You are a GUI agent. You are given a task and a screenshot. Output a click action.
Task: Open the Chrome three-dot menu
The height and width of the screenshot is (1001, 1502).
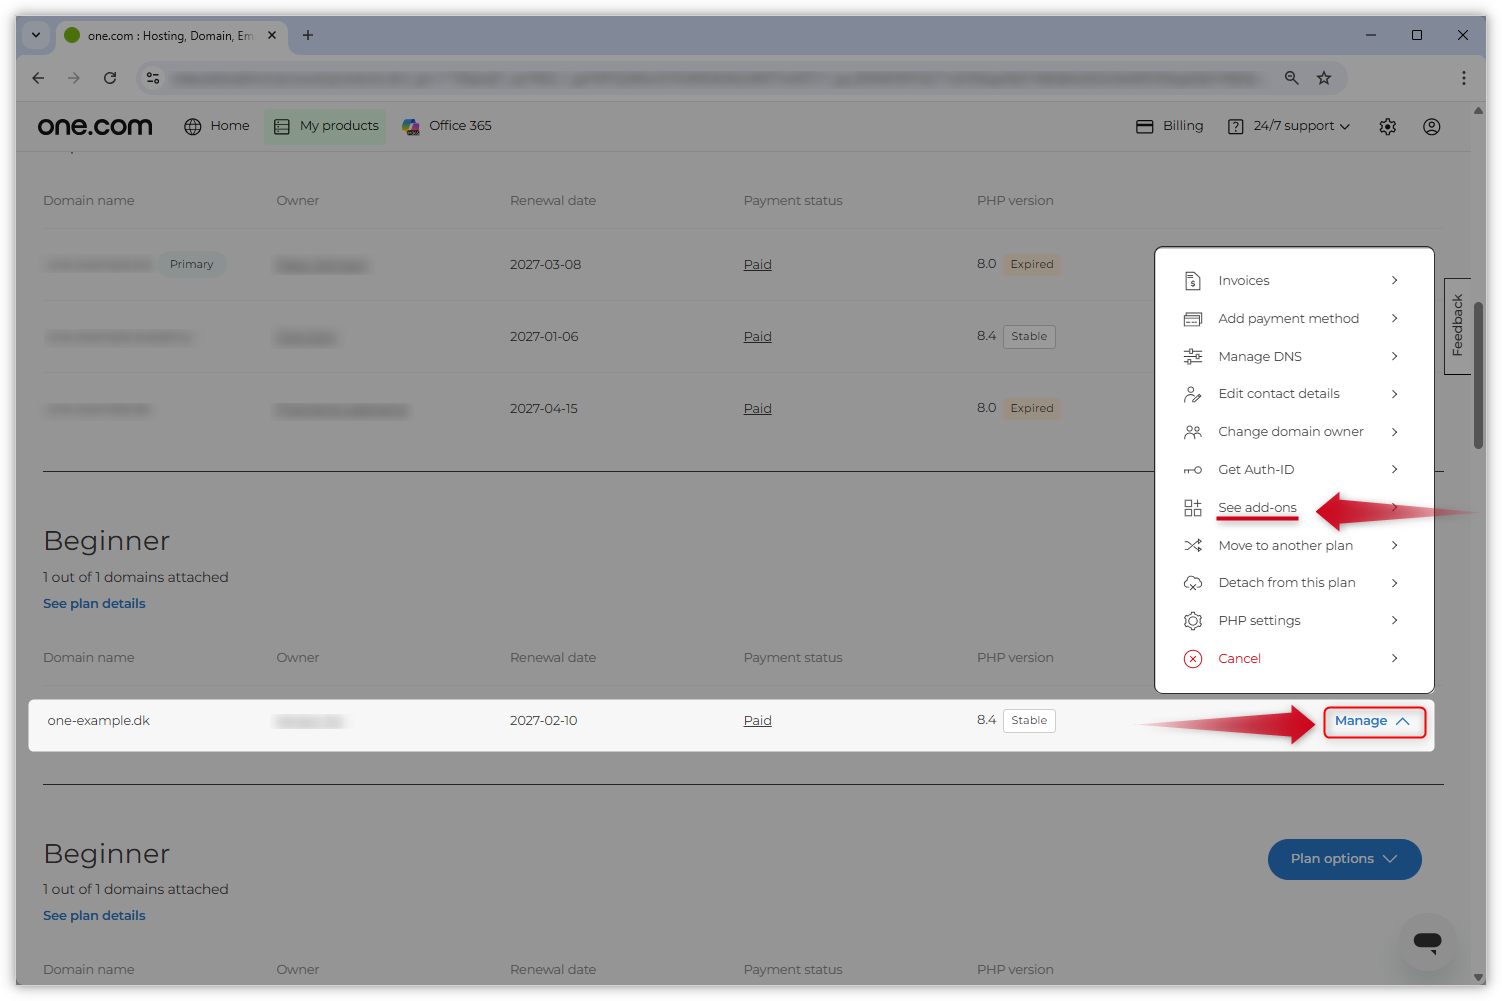click(x=1464, y=78)
